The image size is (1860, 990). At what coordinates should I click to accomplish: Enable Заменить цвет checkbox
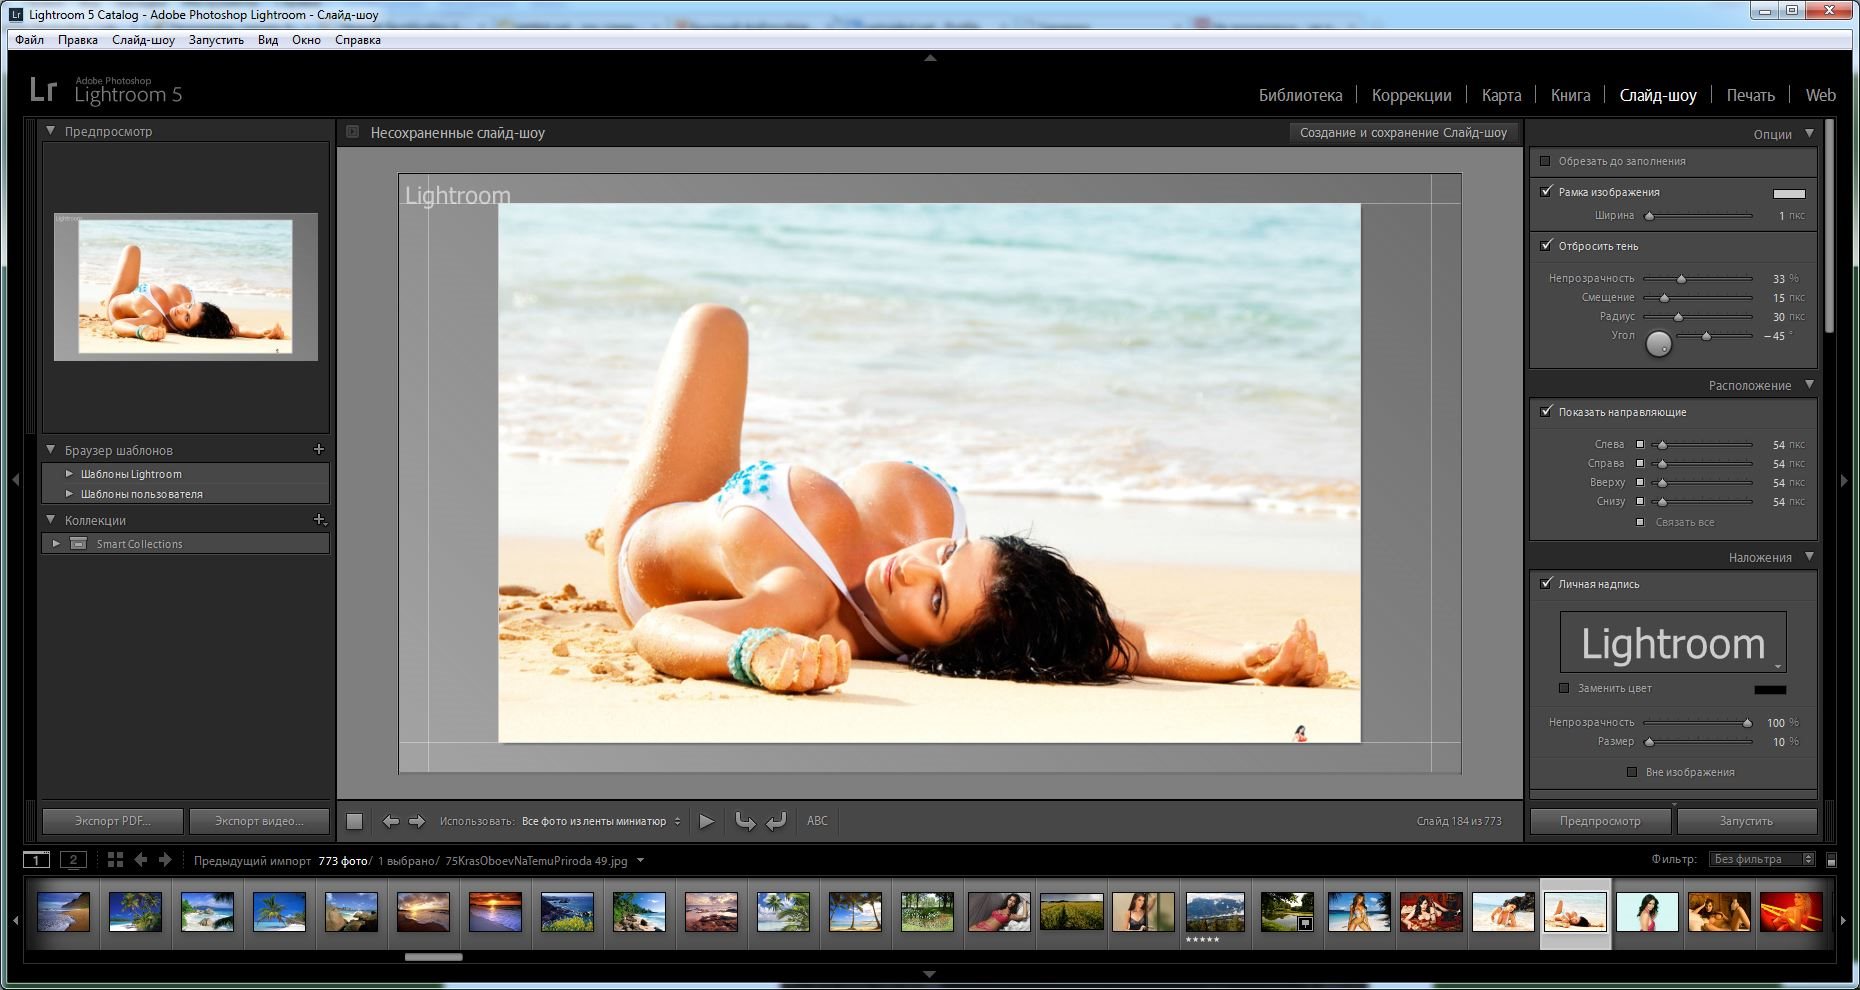pyautogui.click(x=1564, y=688)
